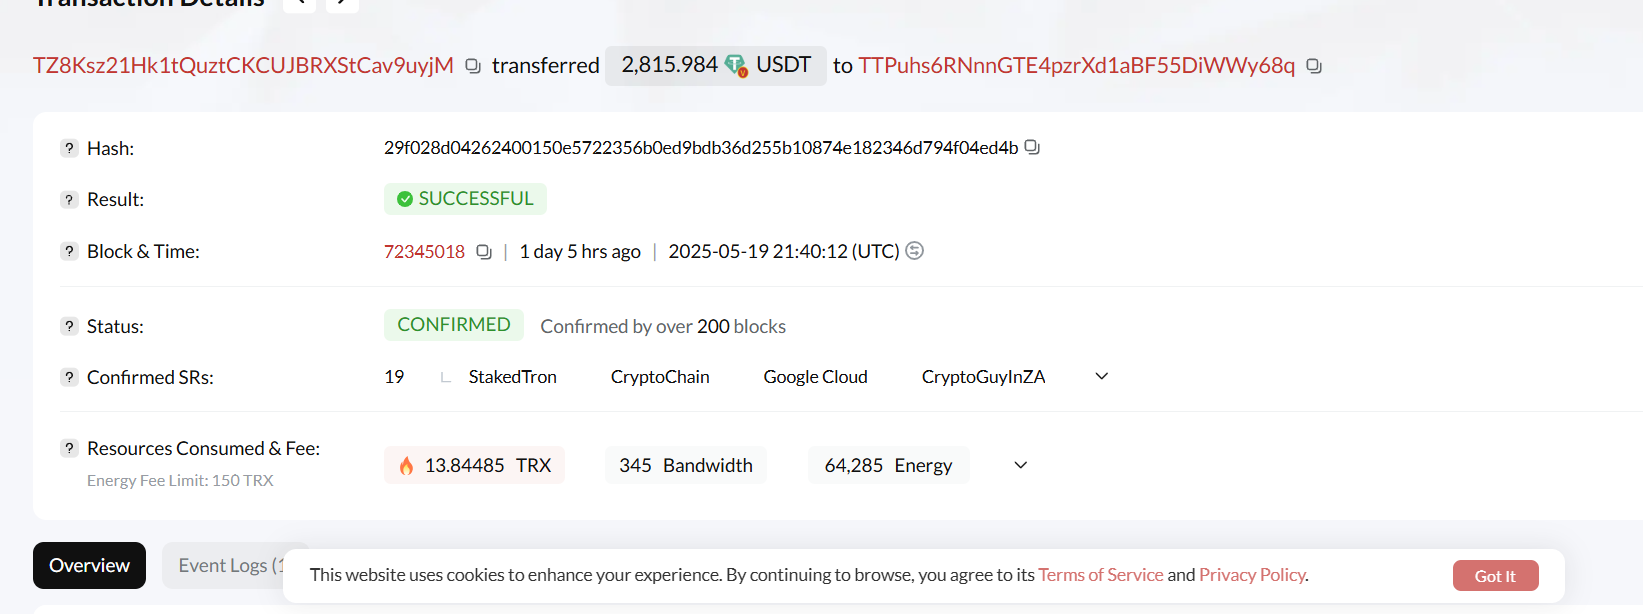This screenshot has width=1643, height=614.
Task: Open sender address TZ8Ksz21Hk1t link
Action: coord(243,66)
